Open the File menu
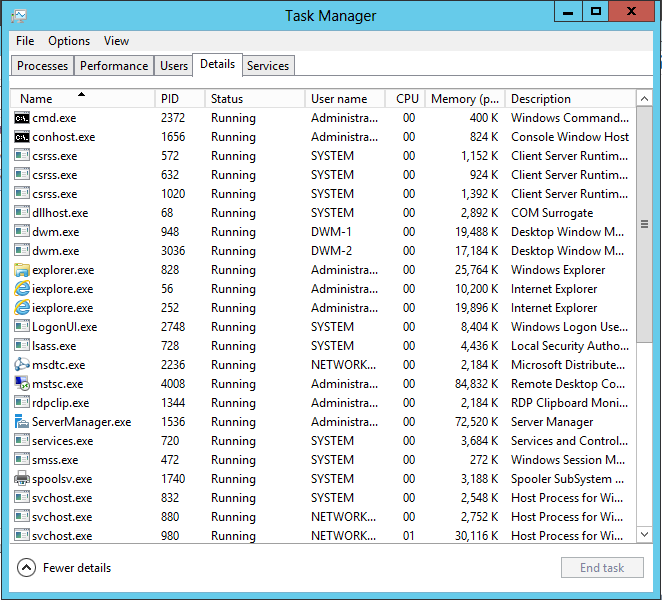Viewport: 662px width, 600px height. point(25,41)
